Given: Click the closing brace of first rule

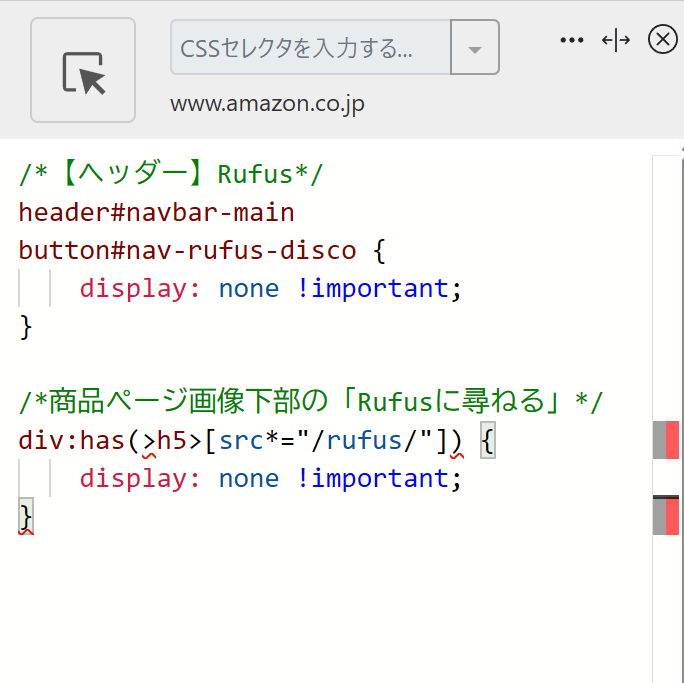Looking at the screenshot, I should pyautogui.click(x=26, y=327).
